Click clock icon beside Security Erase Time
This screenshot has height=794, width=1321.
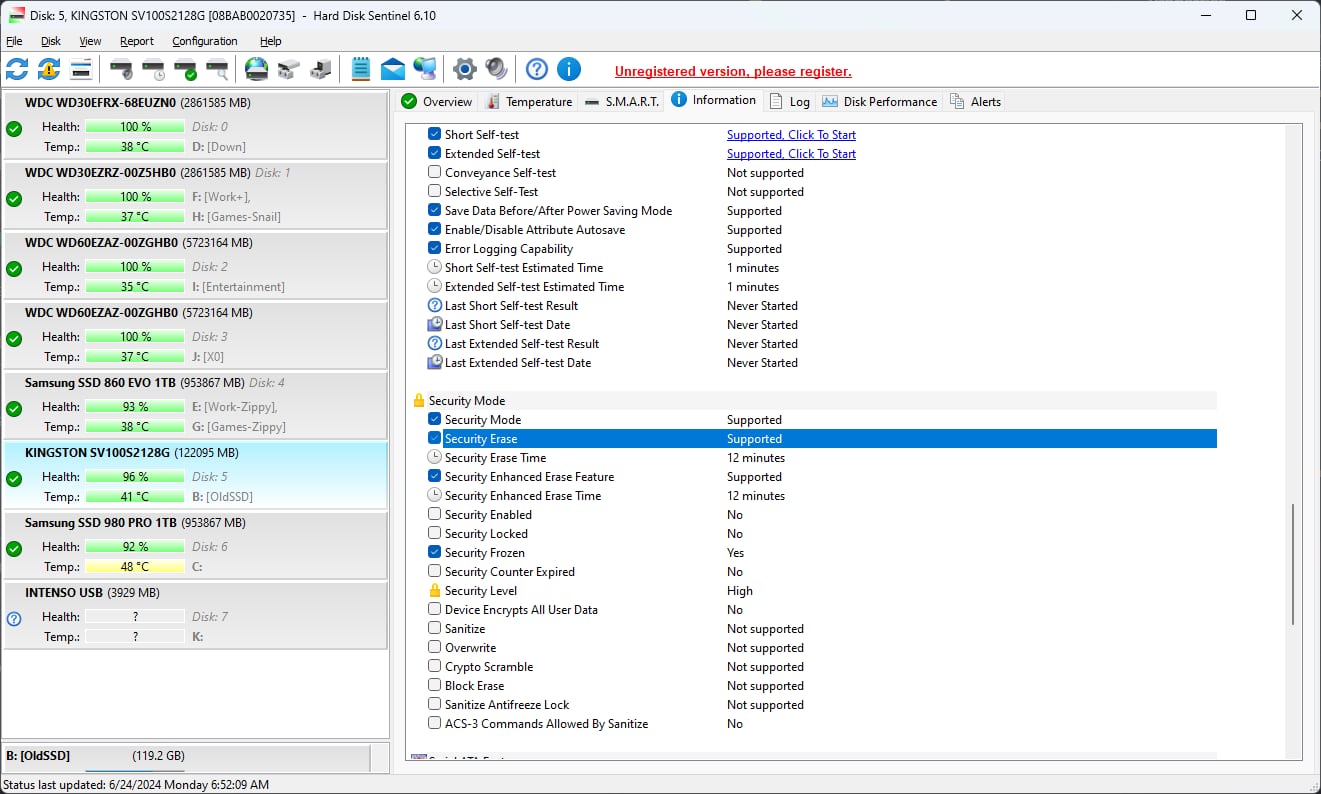[x=434, y=458]
